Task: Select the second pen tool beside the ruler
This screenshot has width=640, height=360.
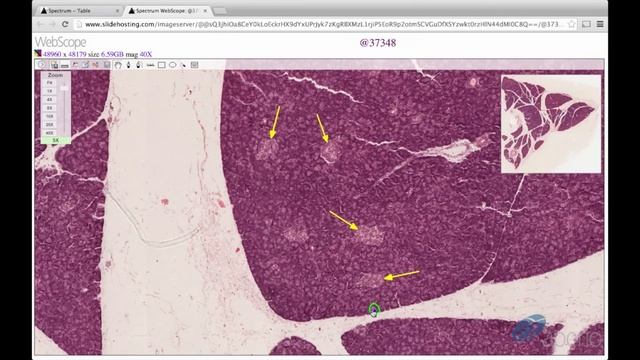Action: point(139,65)
